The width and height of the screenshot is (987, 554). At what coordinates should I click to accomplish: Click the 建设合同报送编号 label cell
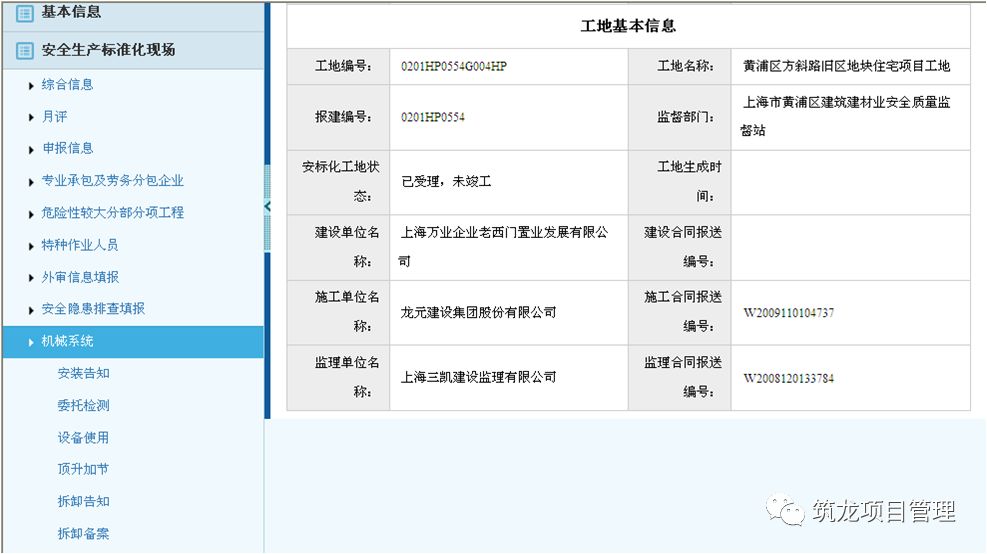point(680,247)
